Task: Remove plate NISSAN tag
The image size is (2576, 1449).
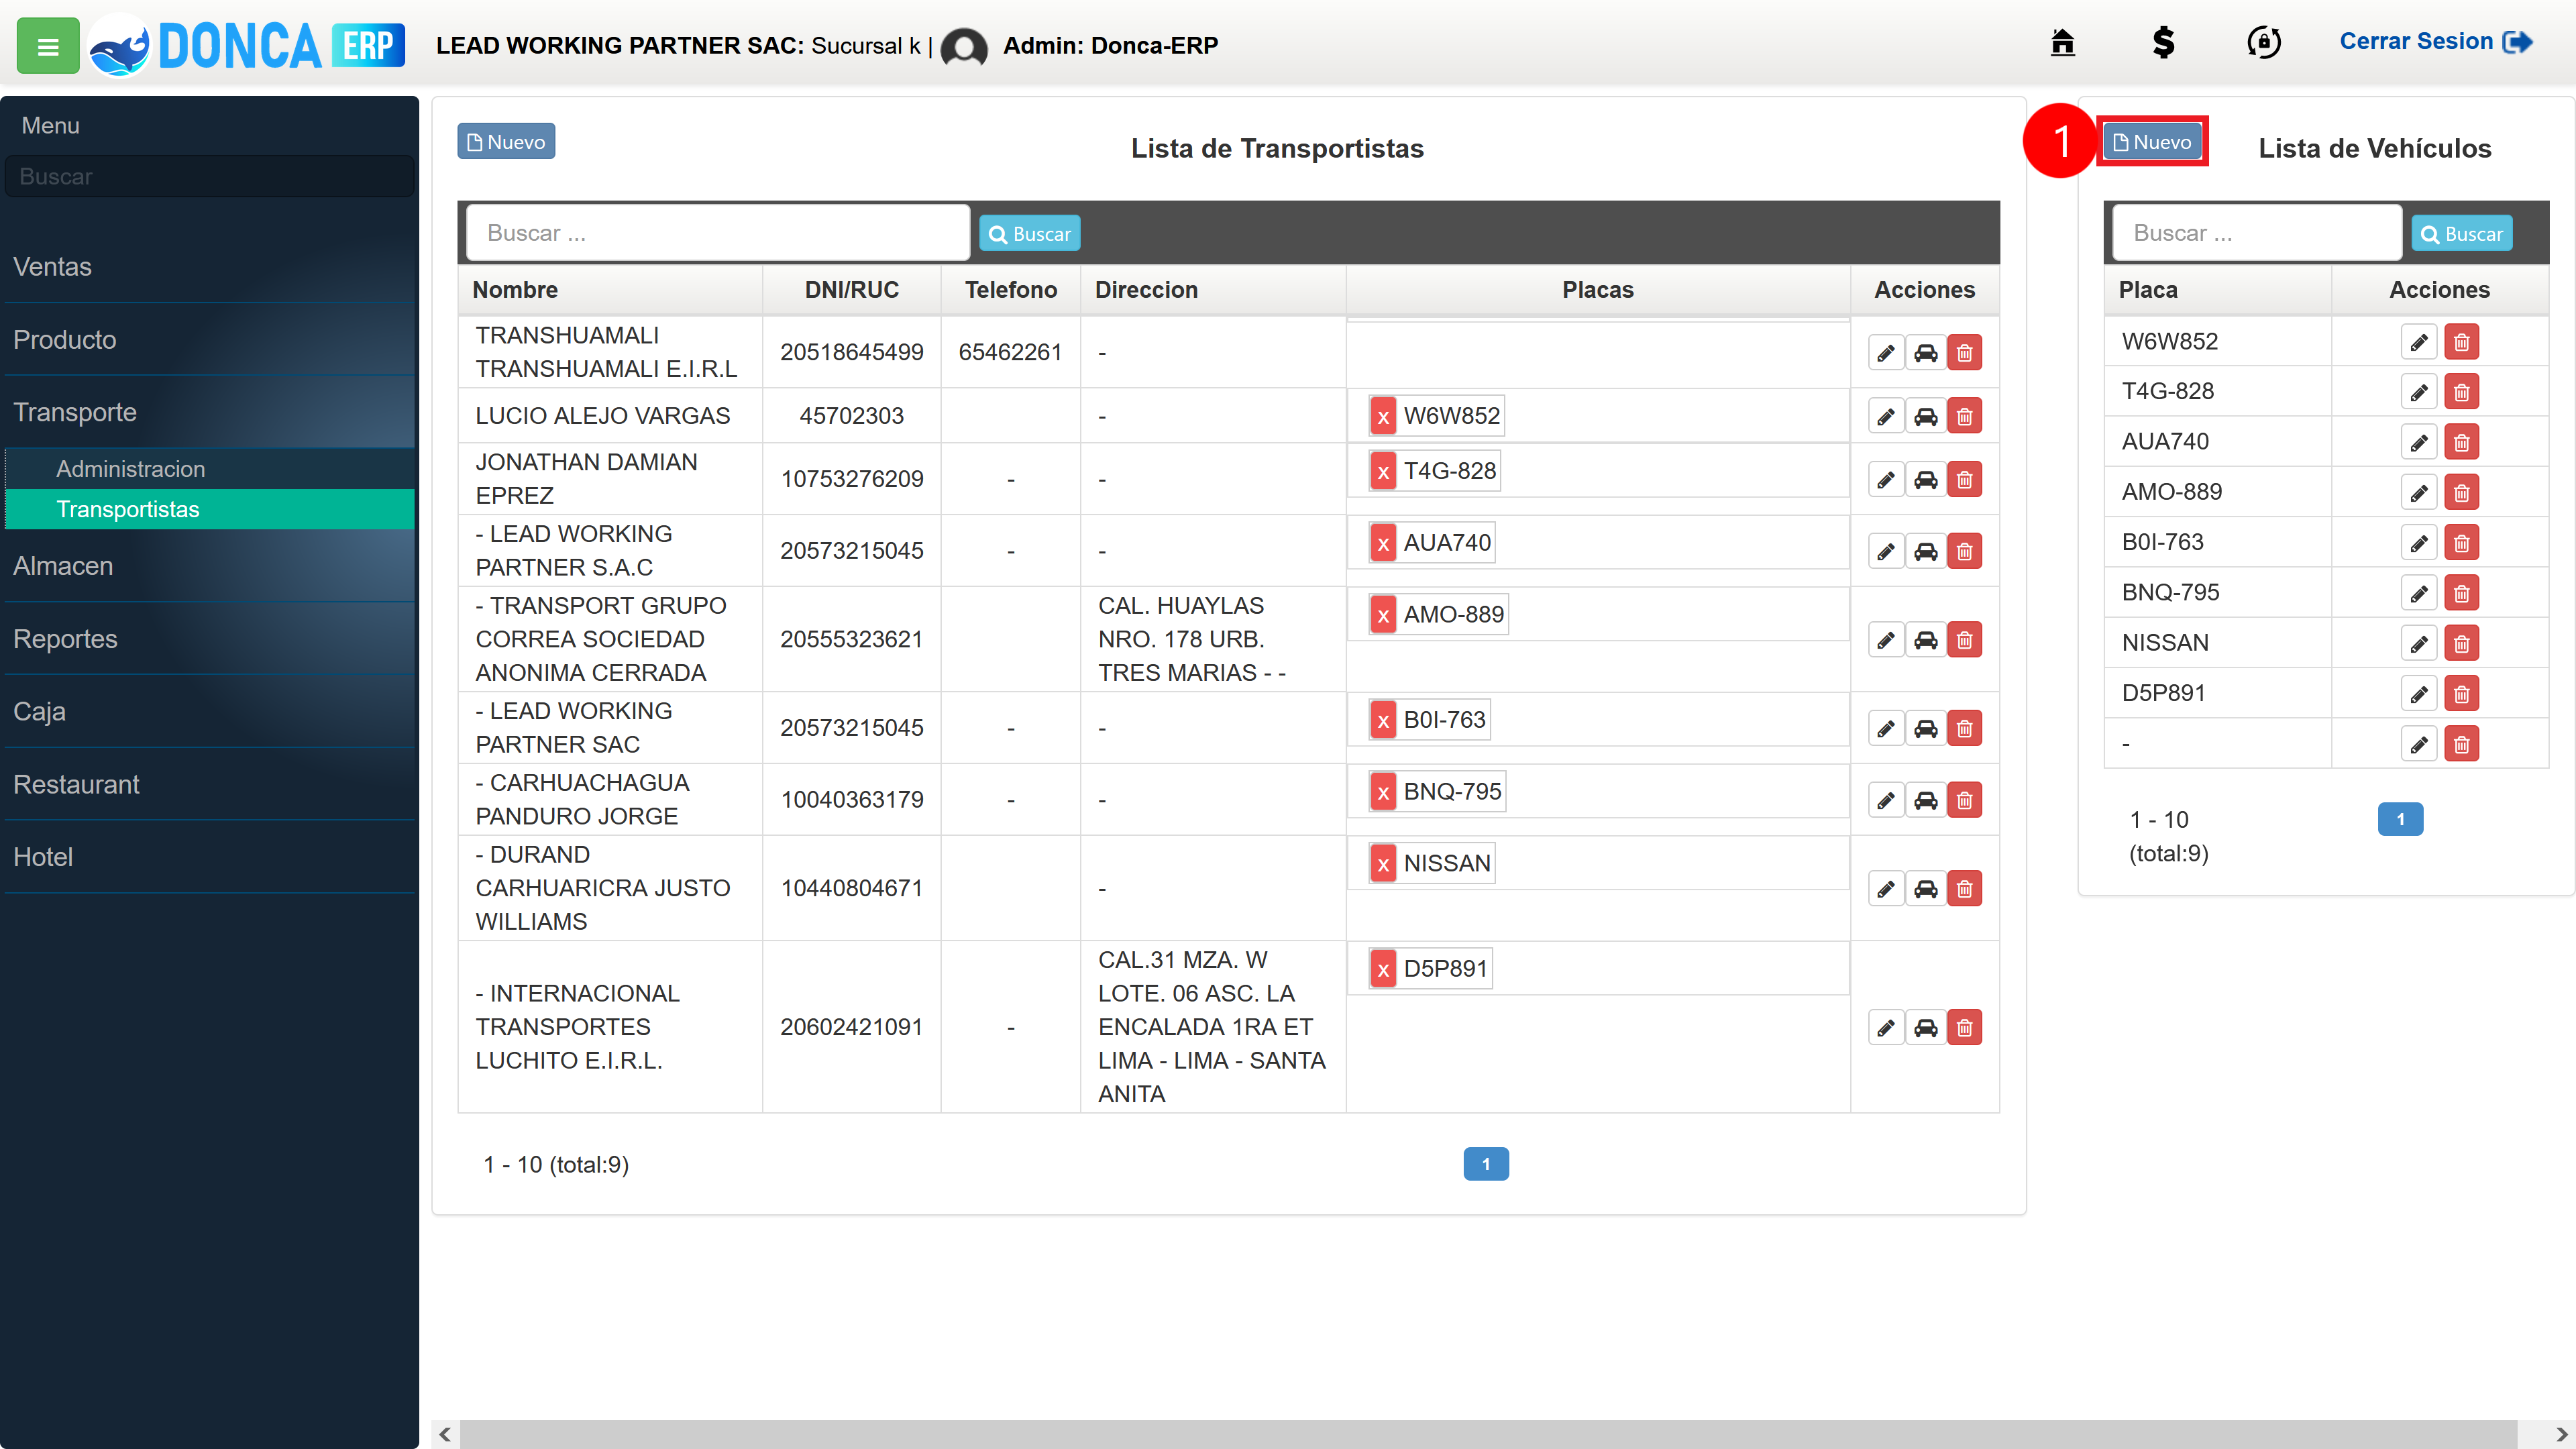Action: point(1383,864)
